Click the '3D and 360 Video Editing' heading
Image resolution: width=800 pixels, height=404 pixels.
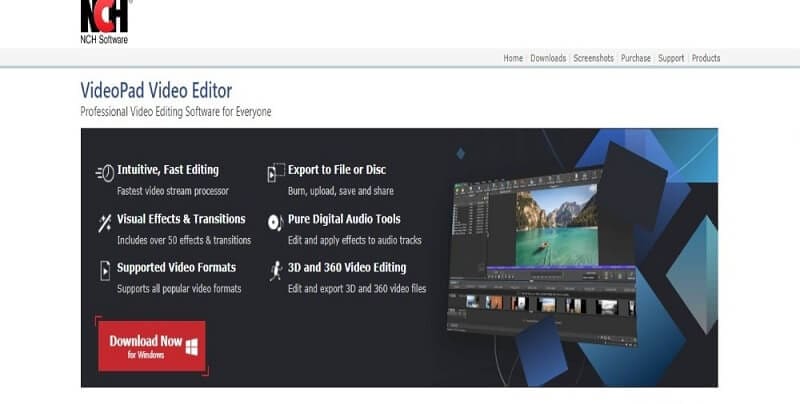347,267
